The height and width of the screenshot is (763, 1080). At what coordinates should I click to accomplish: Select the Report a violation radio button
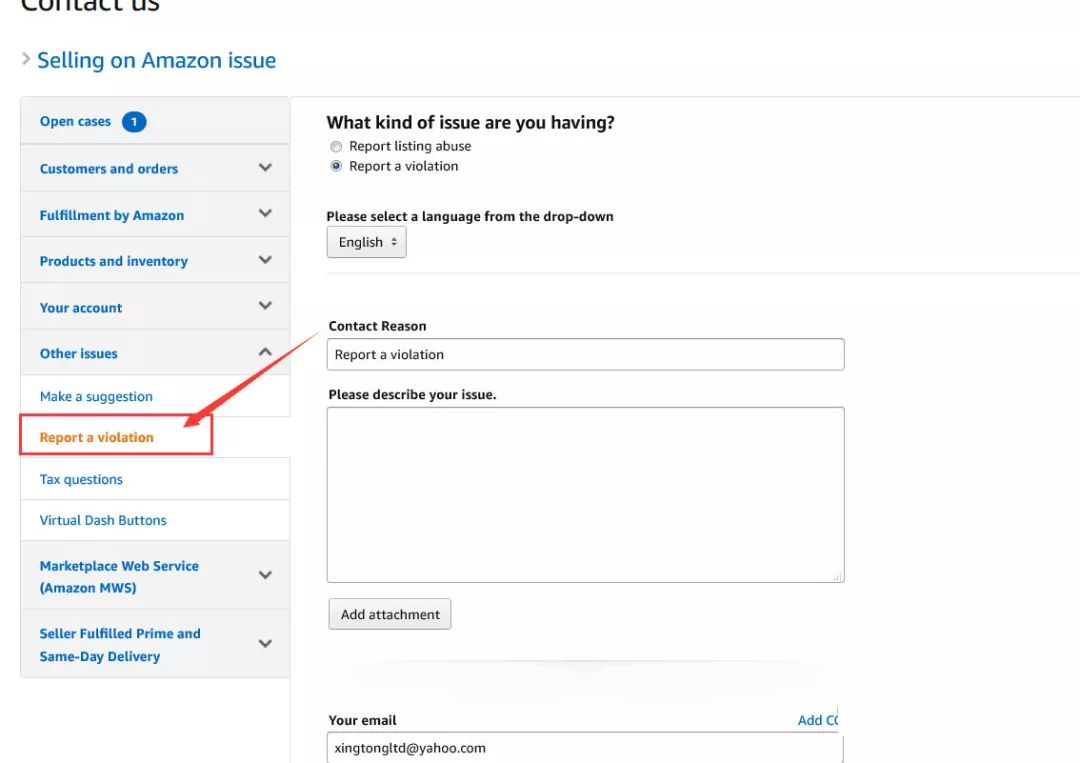pos(336,166)
